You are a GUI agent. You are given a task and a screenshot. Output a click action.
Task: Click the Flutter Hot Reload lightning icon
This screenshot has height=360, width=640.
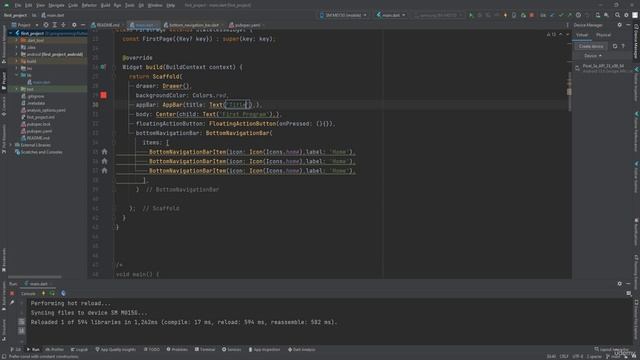505,15
